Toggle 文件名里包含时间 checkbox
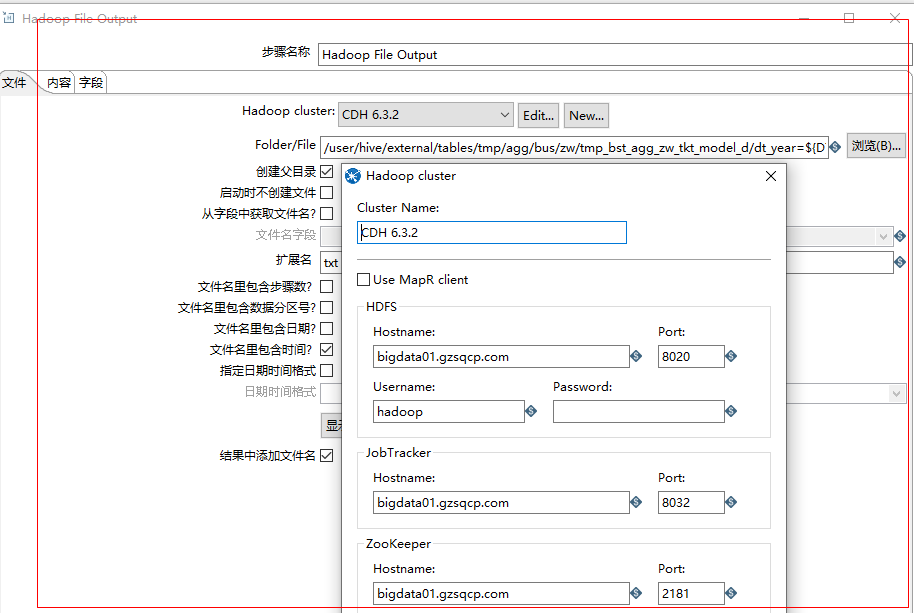The image size is (914, 613). click(327, 350)
